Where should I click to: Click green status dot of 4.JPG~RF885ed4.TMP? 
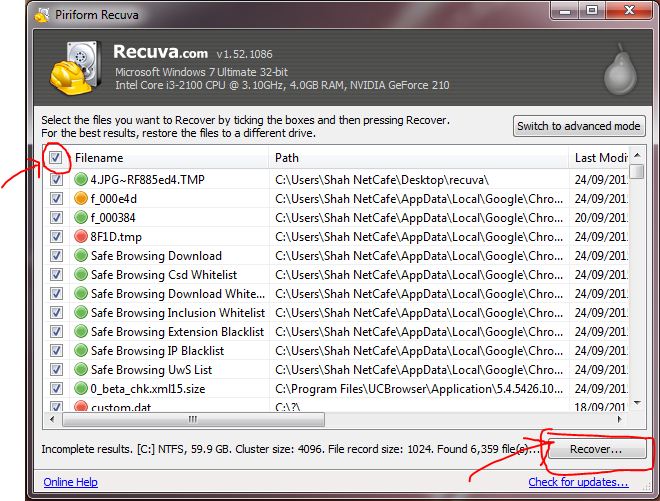(x=80, y=179)
